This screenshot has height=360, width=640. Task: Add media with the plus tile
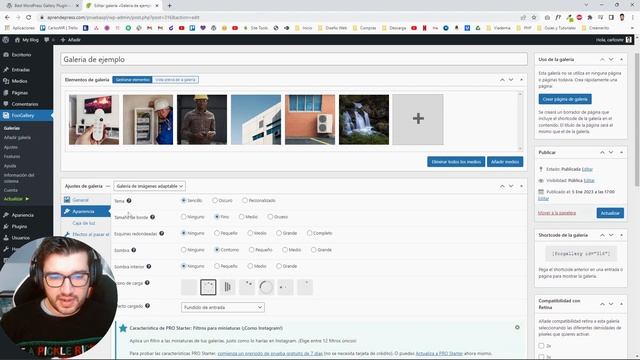pos(418,120)
